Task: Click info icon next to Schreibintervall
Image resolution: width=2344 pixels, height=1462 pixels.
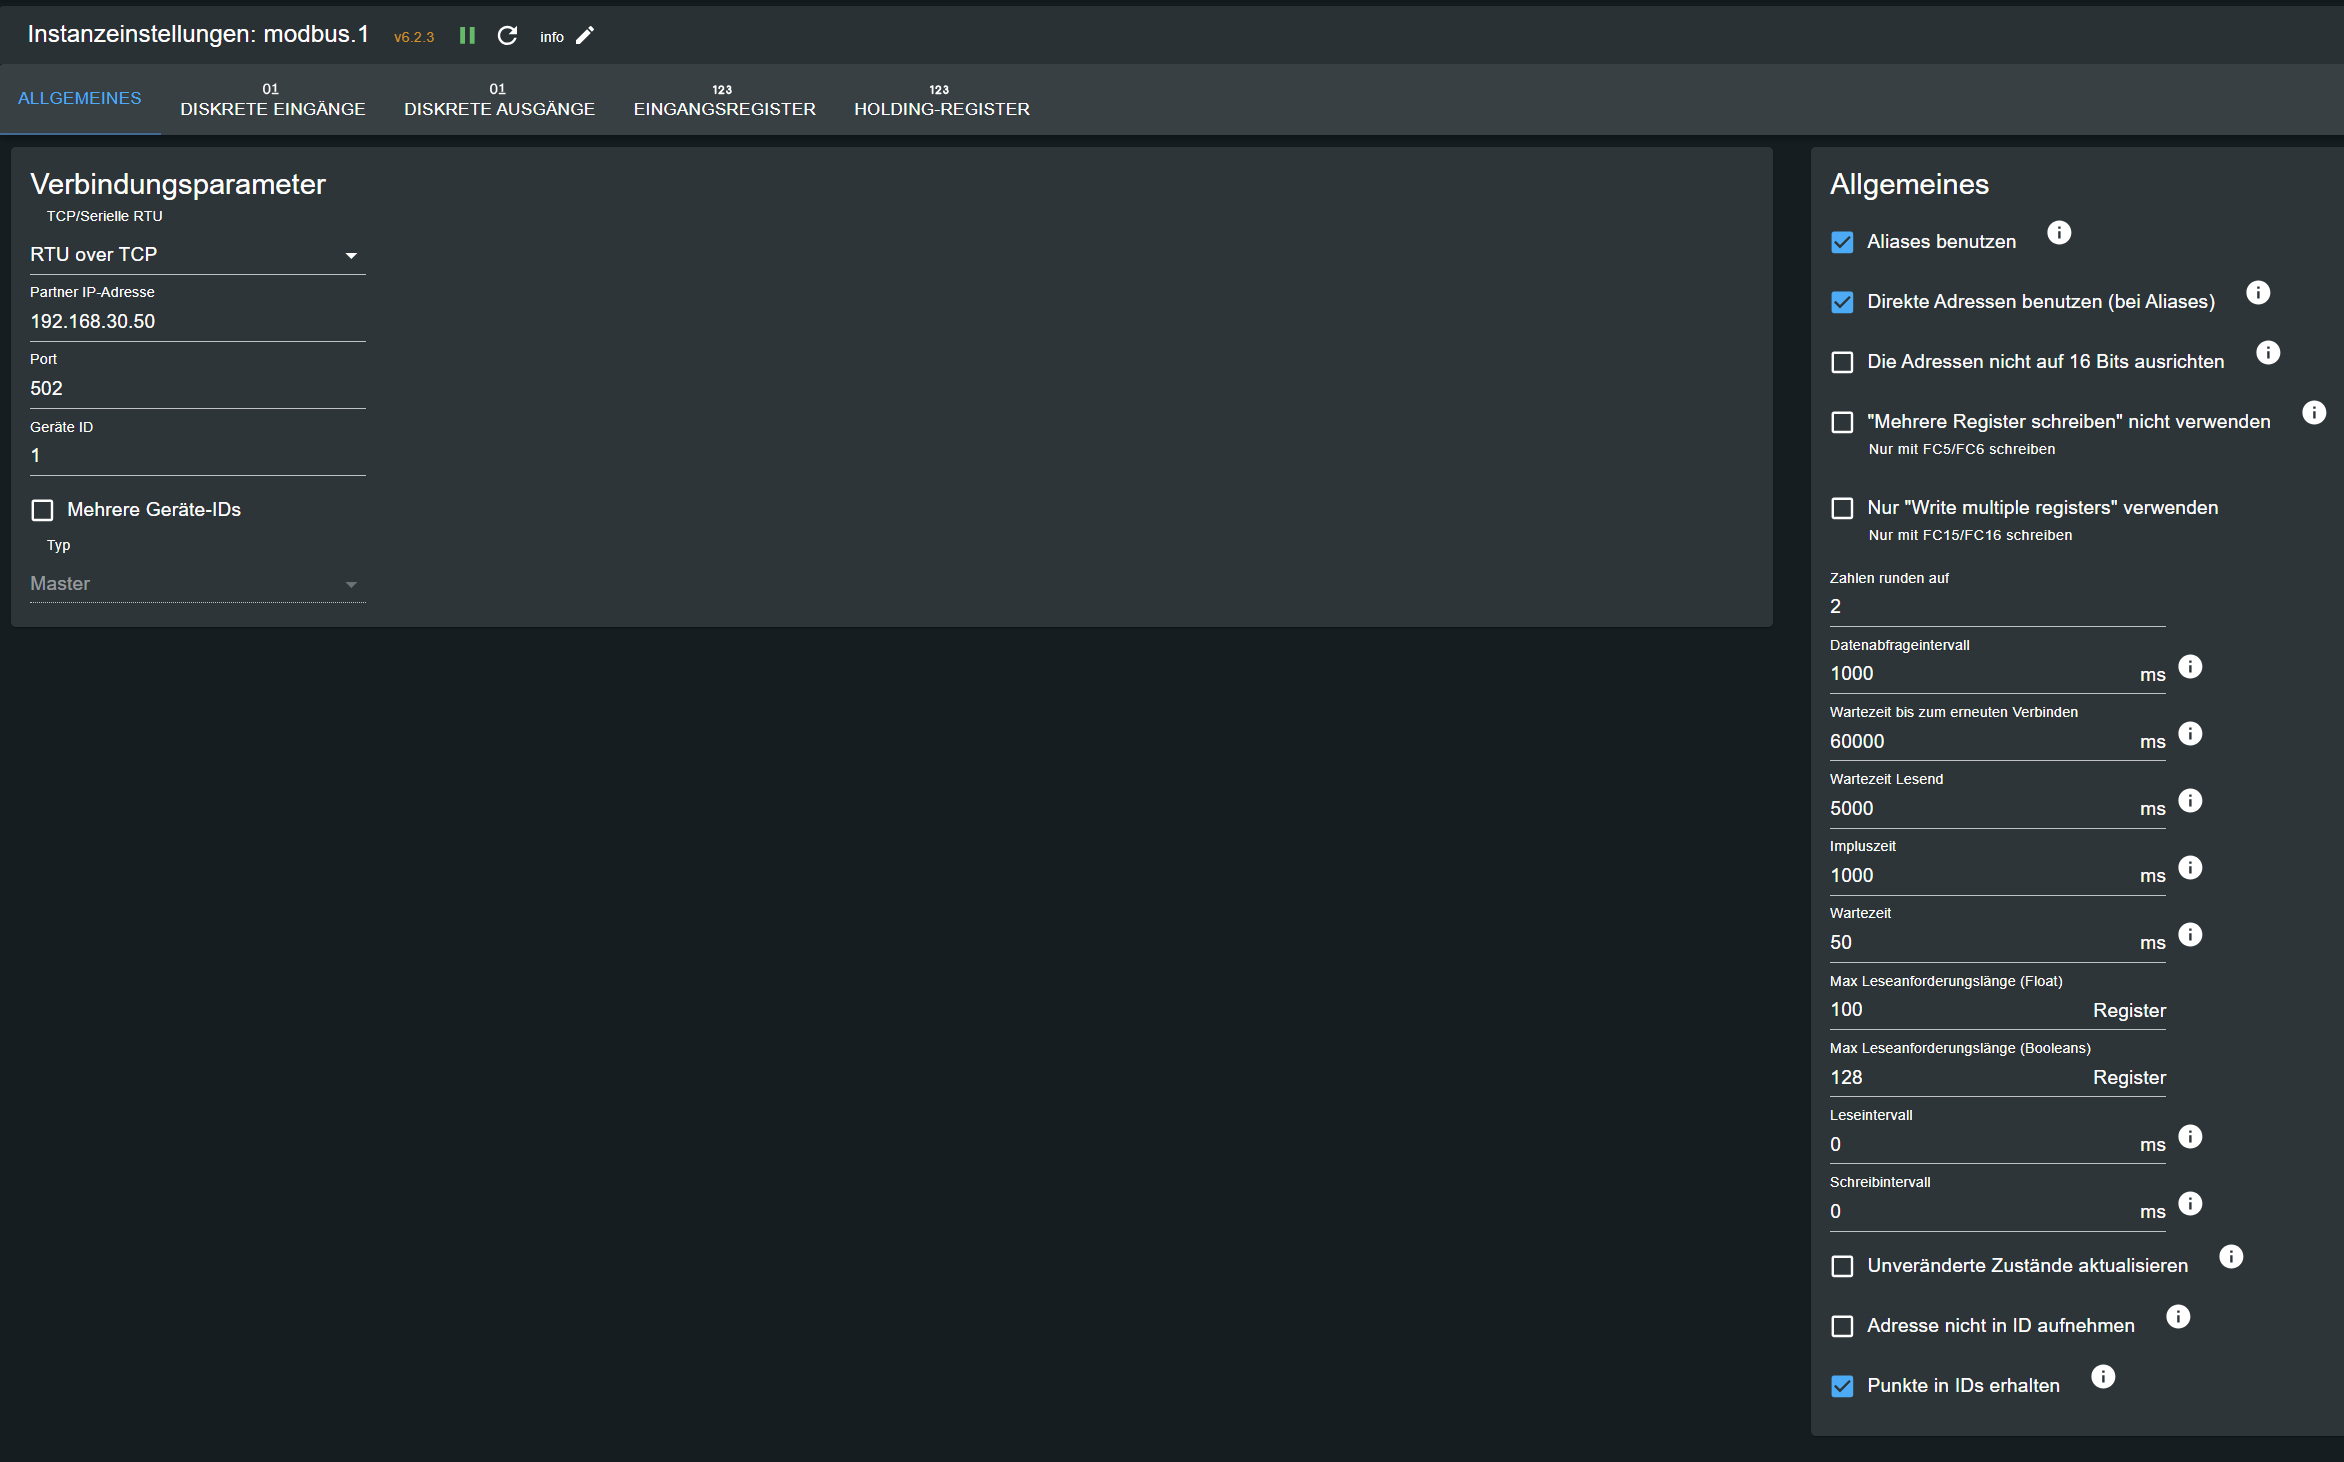Action: click(x=2190, y=1204)
